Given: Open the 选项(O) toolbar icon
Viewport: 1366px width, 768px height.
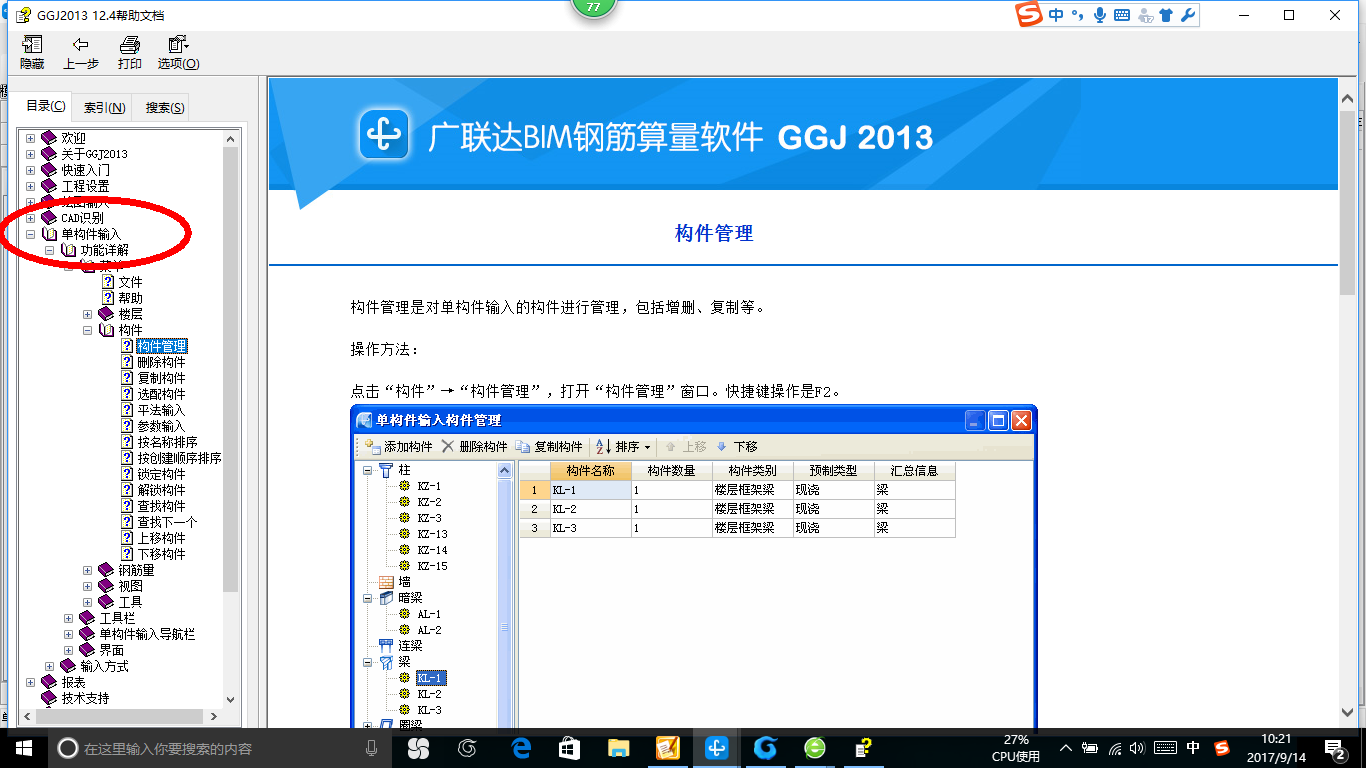Looking at the screenshot, I should (x=178, y=45).
